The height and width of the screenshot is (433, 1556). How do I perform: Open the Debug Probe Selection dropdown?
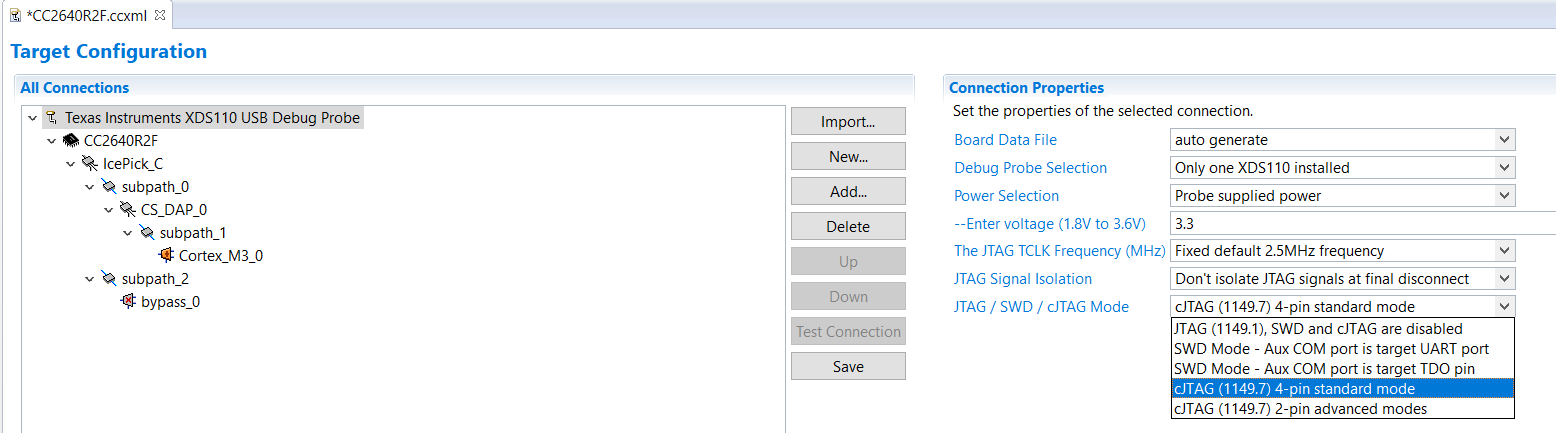[x=1502, y=168]
